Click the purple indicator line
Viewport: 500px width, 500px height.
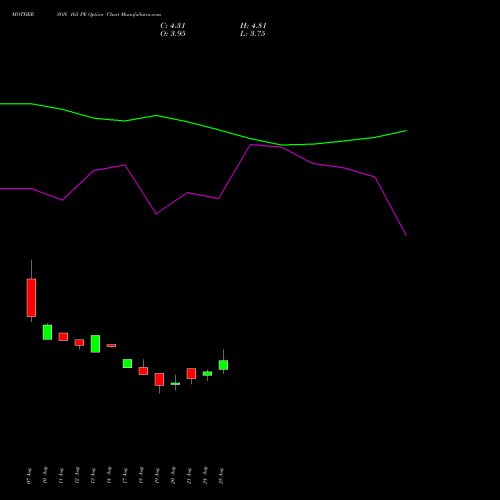pos(218,198)
